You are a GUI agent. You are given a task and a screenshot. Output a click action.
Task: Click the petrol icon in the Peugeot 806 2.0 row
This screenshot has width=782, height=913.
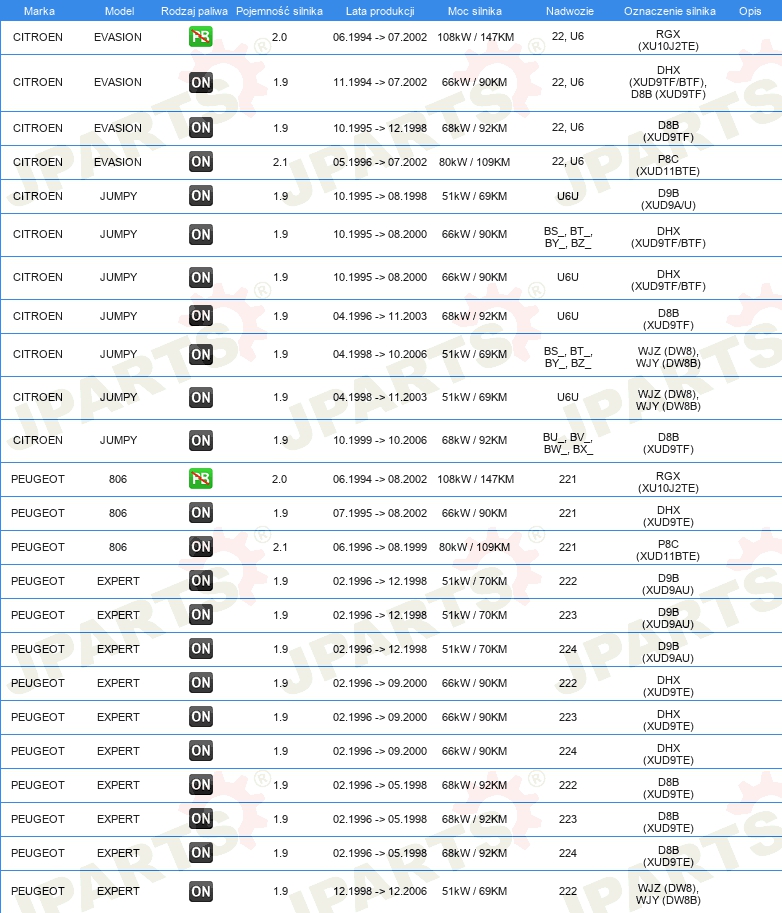pyautogui.click(x=200, y=479)
